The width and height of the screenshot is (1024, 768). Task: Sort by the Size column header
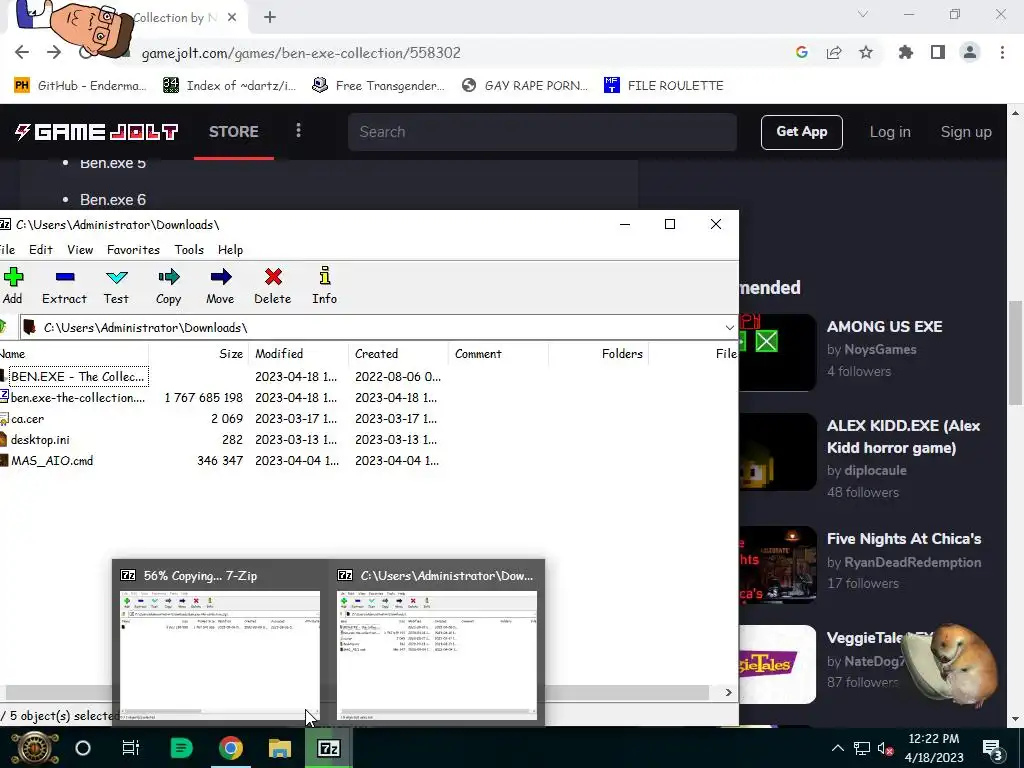199,353
